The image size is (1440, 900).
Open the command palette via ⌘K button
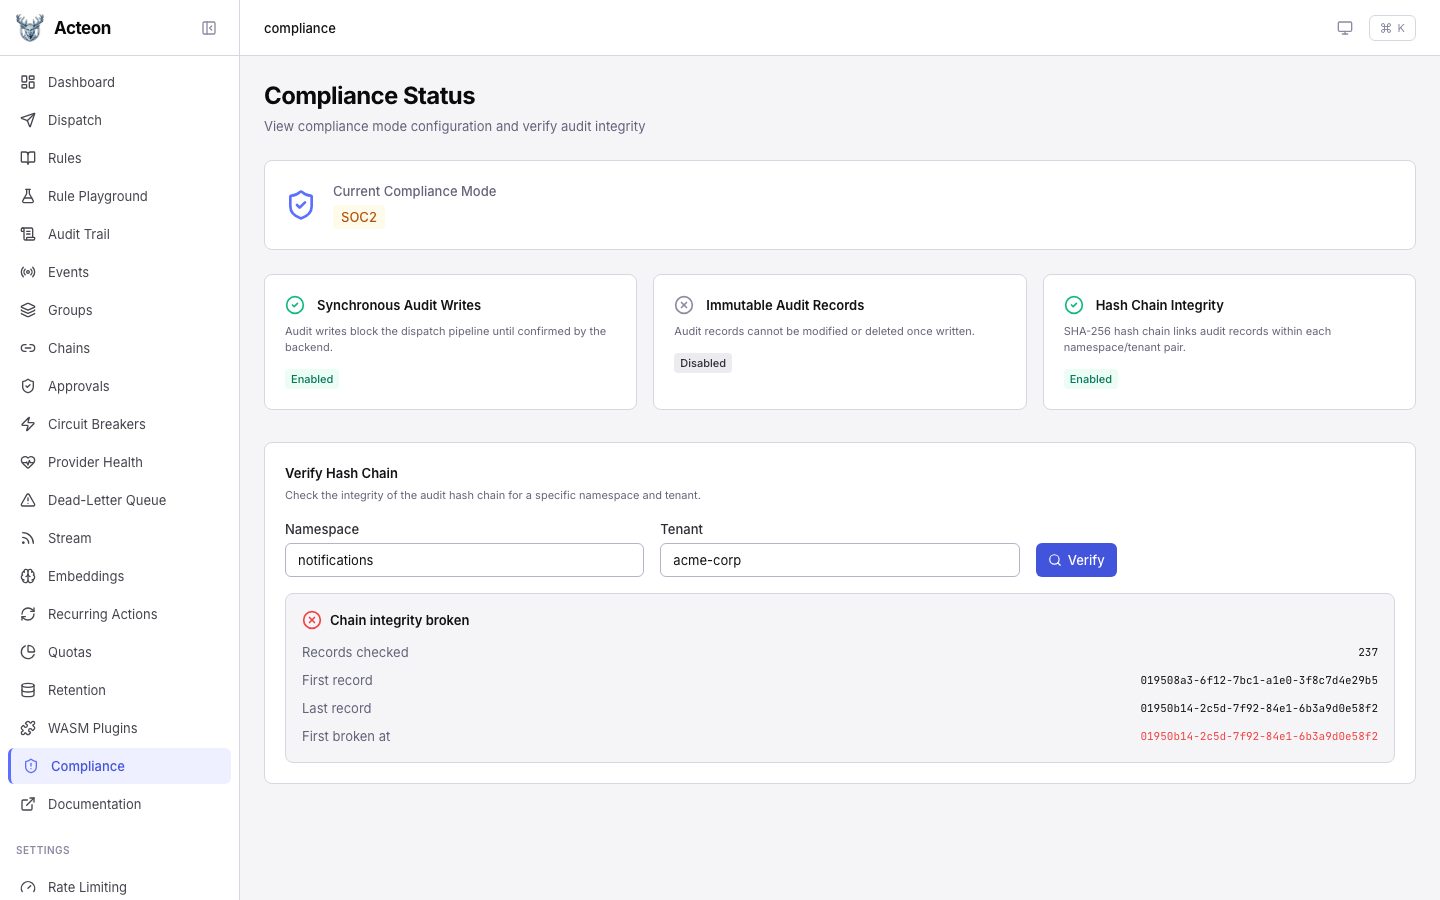pos(1392,28)
